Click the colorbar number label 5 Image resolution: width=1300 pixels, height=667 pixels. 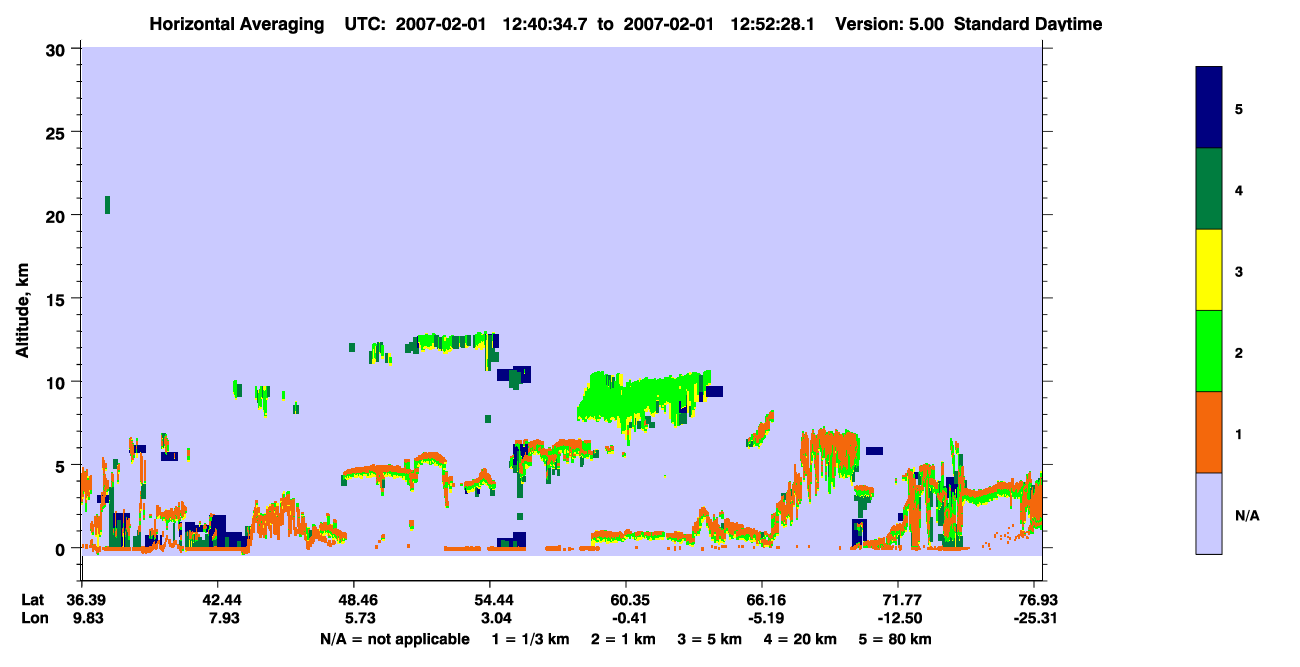[x=1238, y=109]
